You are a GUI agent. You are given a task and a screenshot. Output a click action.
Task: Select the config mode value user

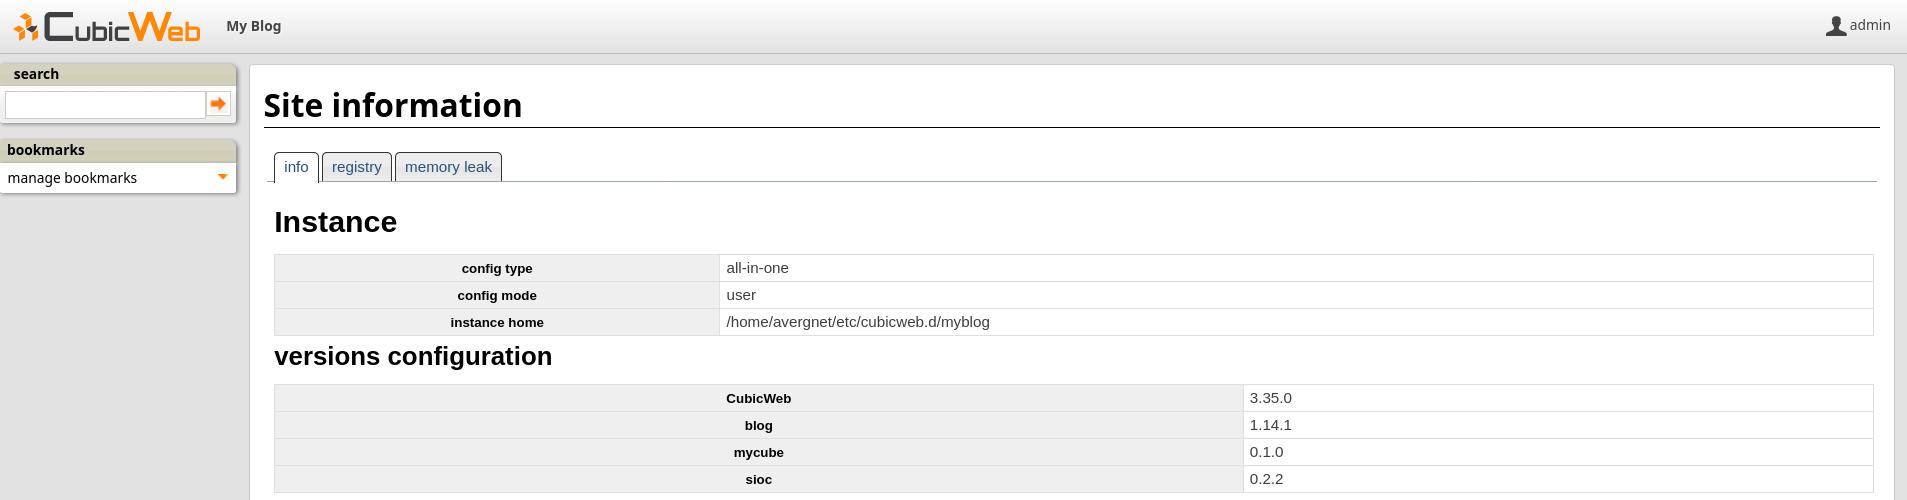point(741,295)
